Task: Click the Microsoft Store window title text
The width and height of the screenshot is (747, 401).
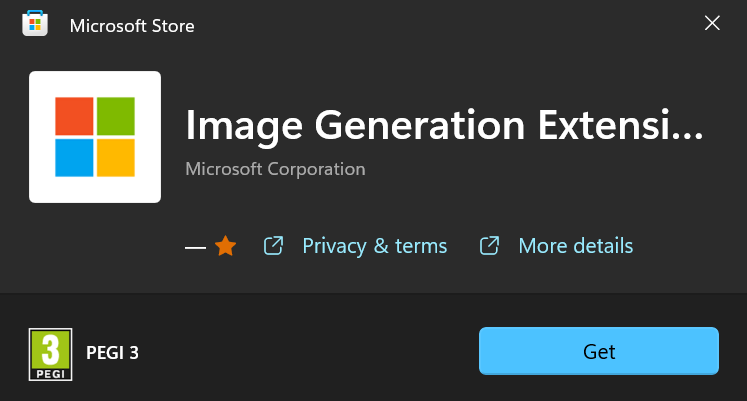Action: click(x=132, y=26)
